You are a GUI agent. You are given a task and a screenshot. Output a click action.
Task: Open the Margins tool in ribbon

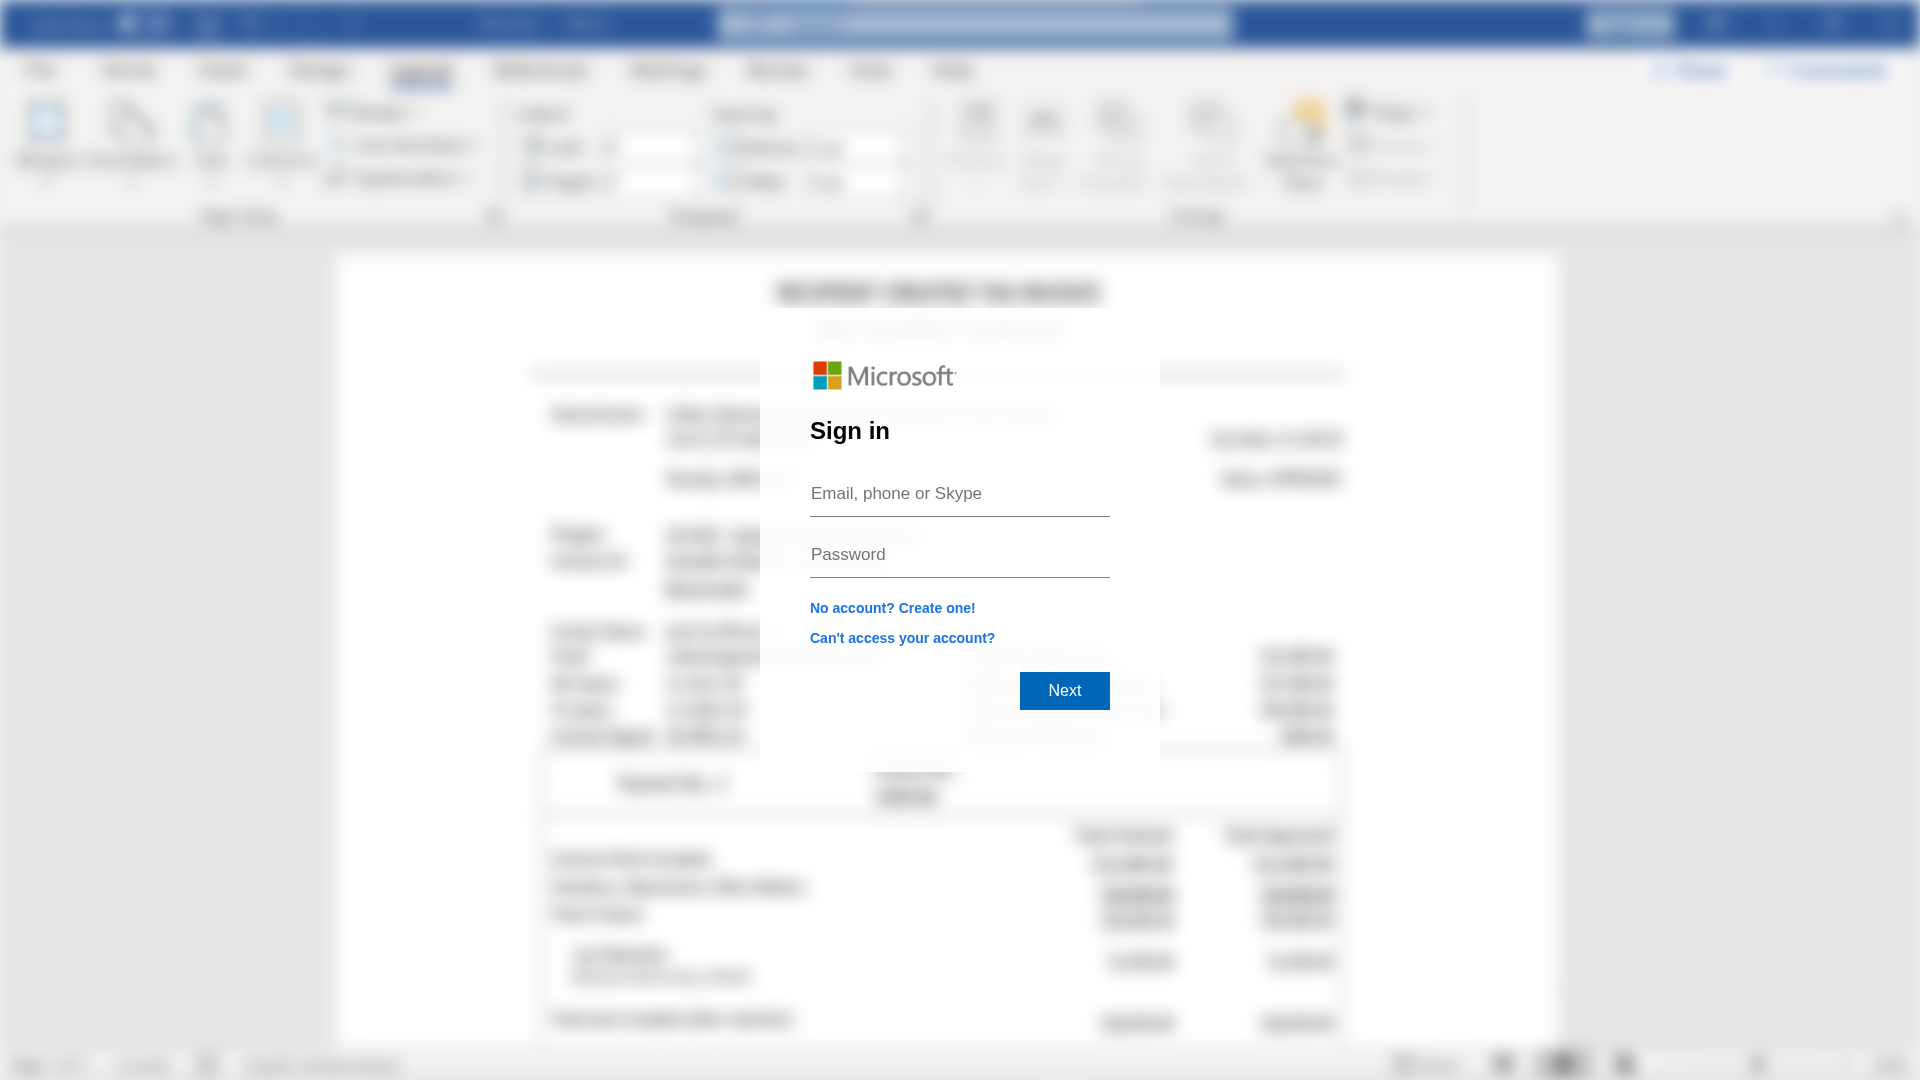click(x=46, y=143)
